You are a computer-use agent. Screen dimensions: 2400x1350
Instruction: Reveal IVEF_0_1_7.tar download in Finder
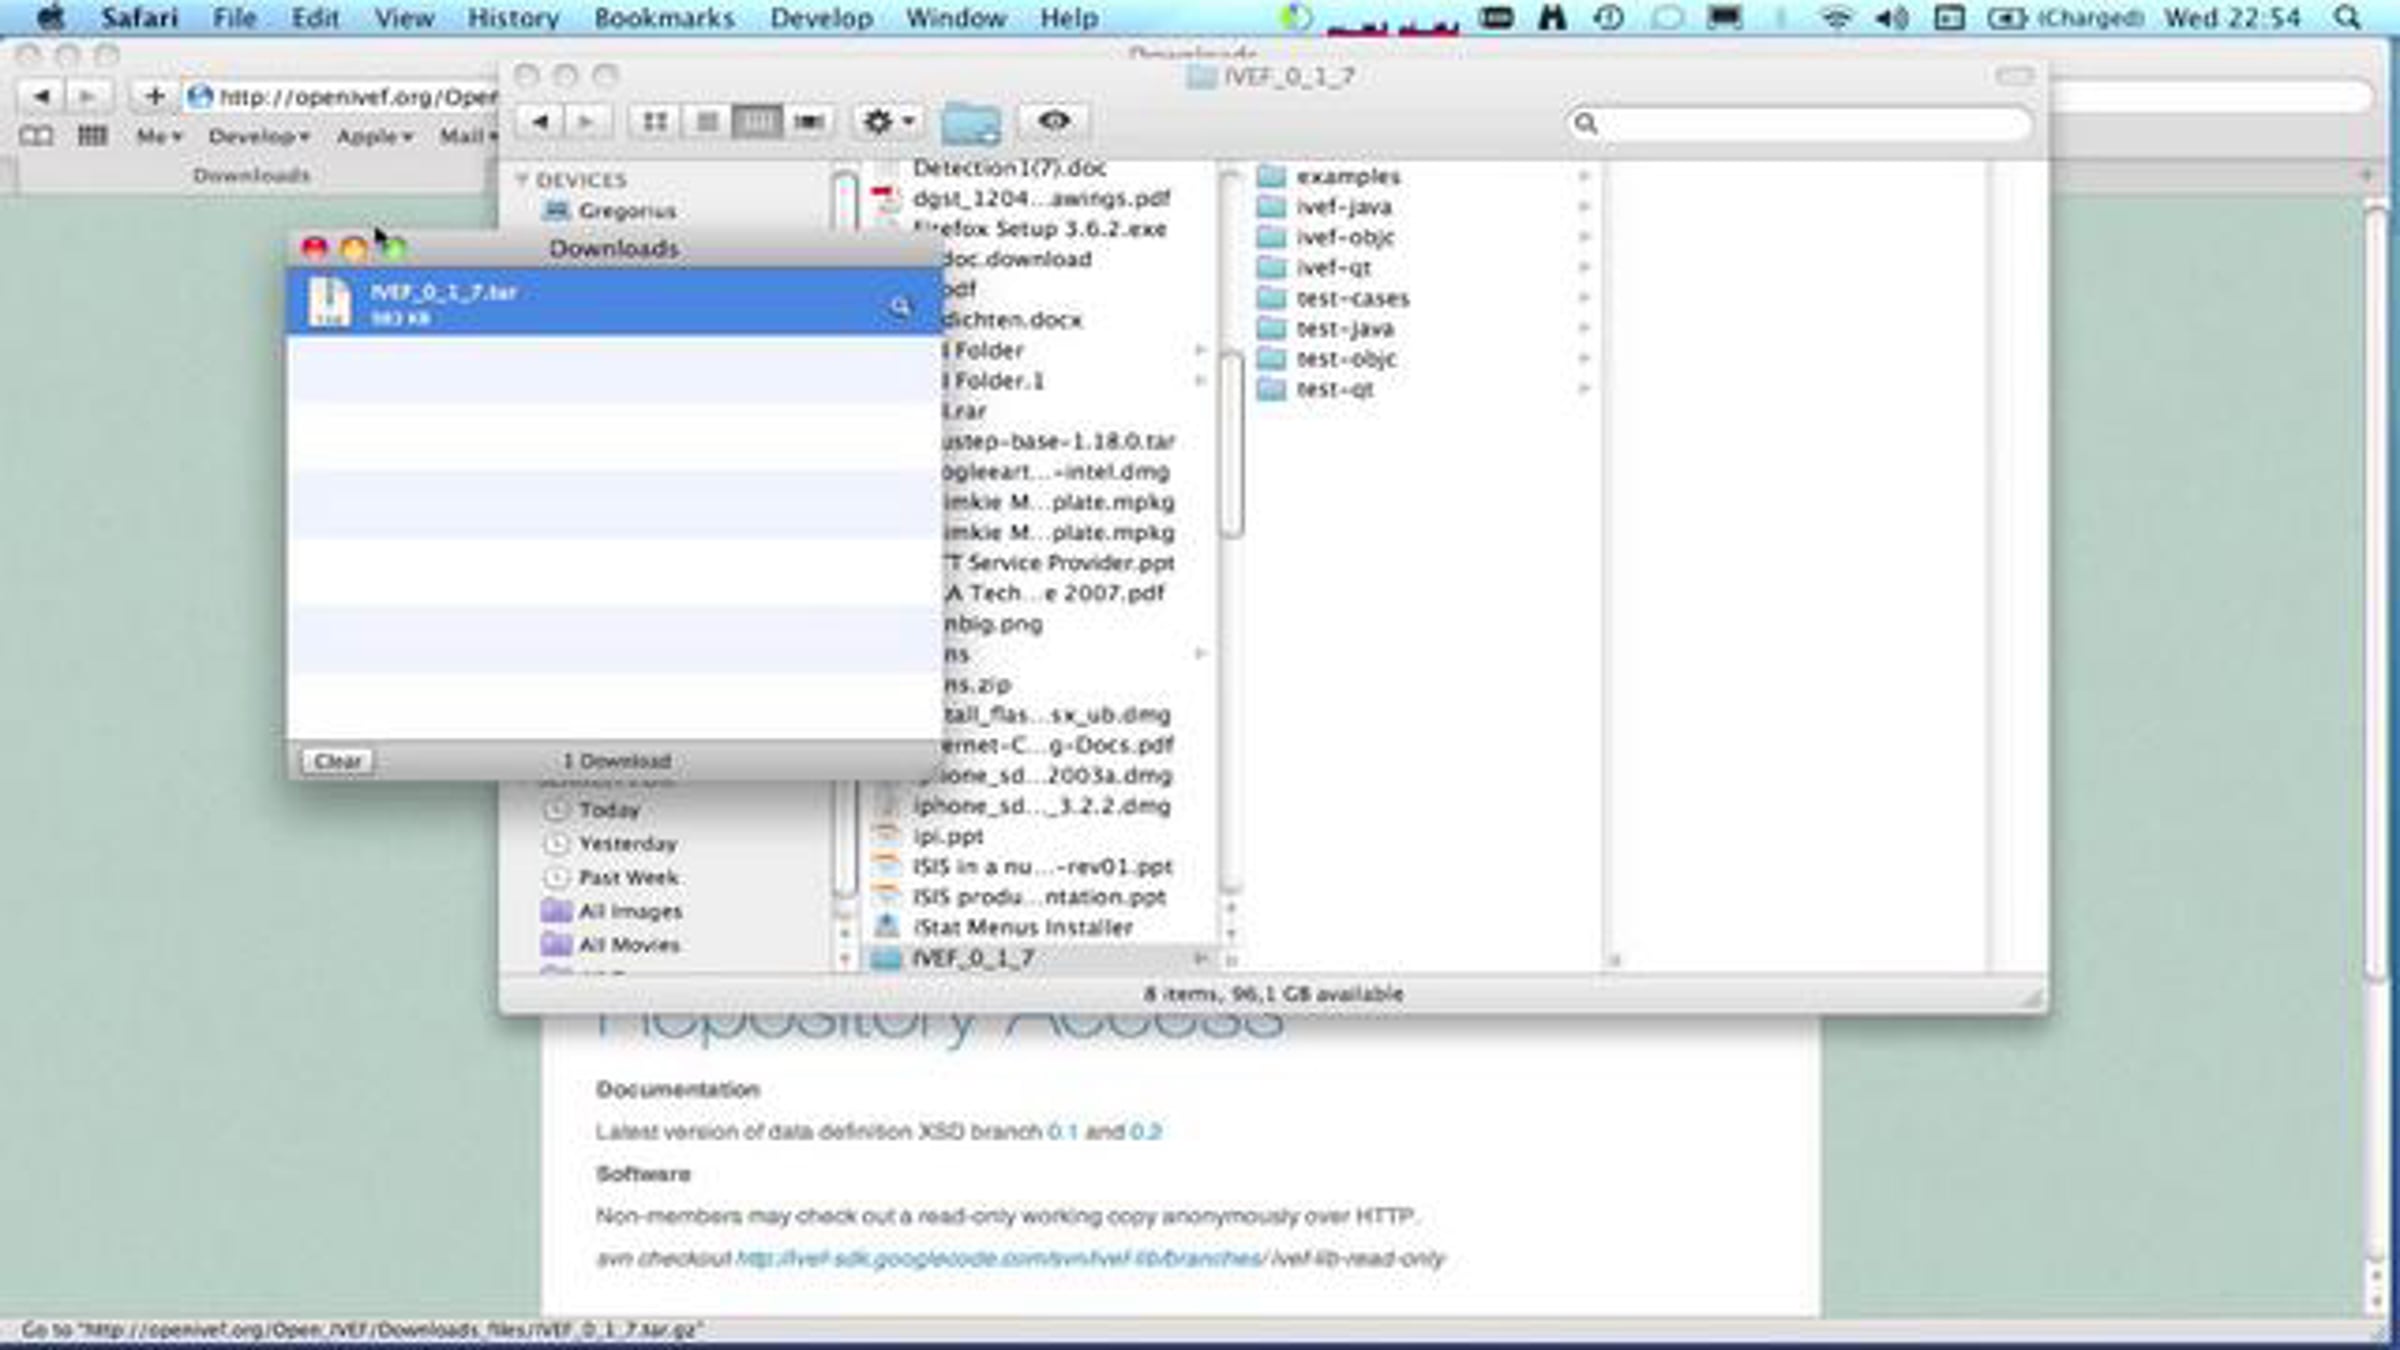[x=899, y=306]
